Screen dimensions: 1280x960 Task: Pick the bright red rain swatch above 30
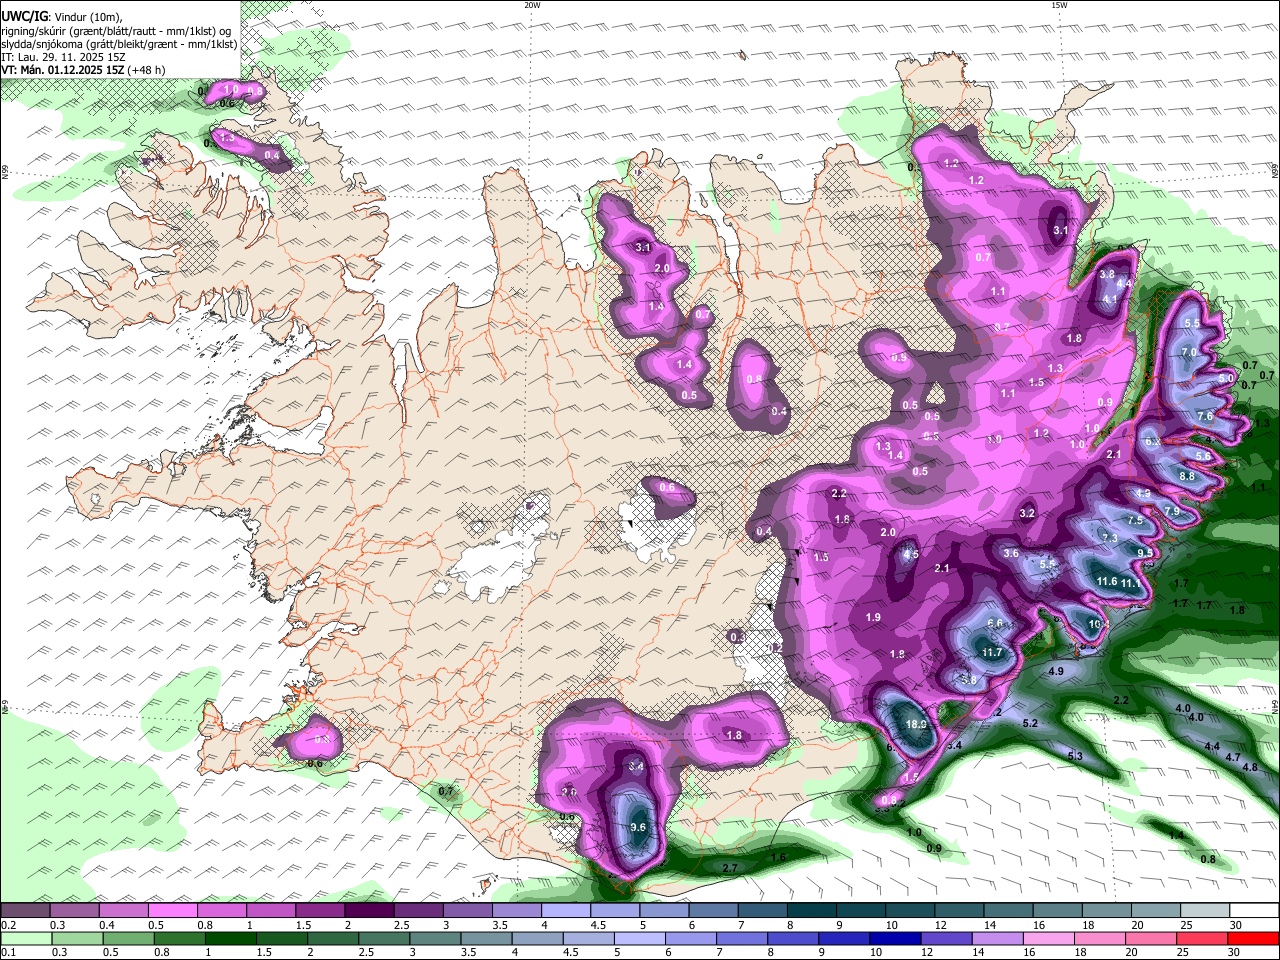pyautogui.click(x=1252, y=938)
